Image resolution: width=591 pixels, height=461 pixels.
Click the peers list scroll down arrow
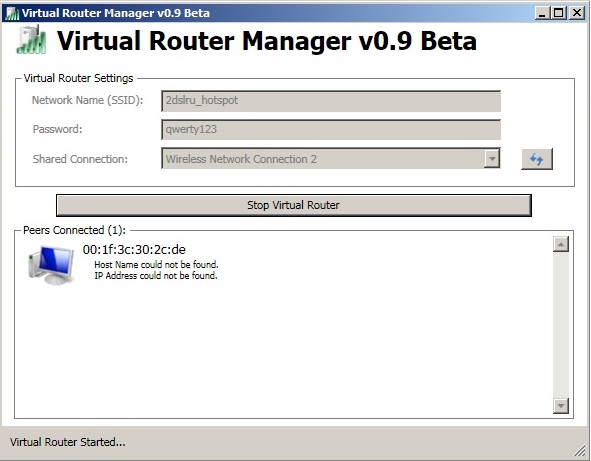click(561, 406)
